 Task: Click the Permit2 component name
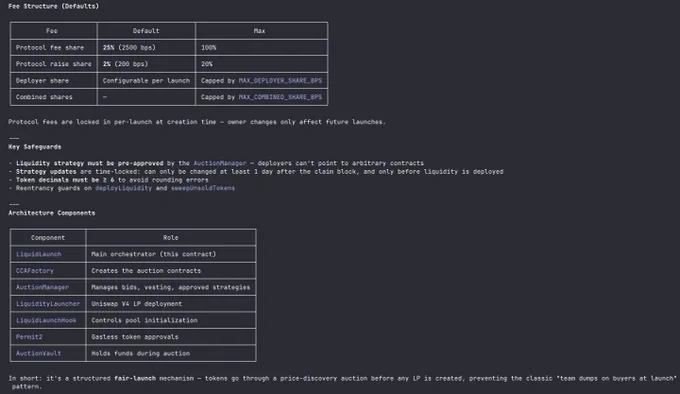click(29, 337)
